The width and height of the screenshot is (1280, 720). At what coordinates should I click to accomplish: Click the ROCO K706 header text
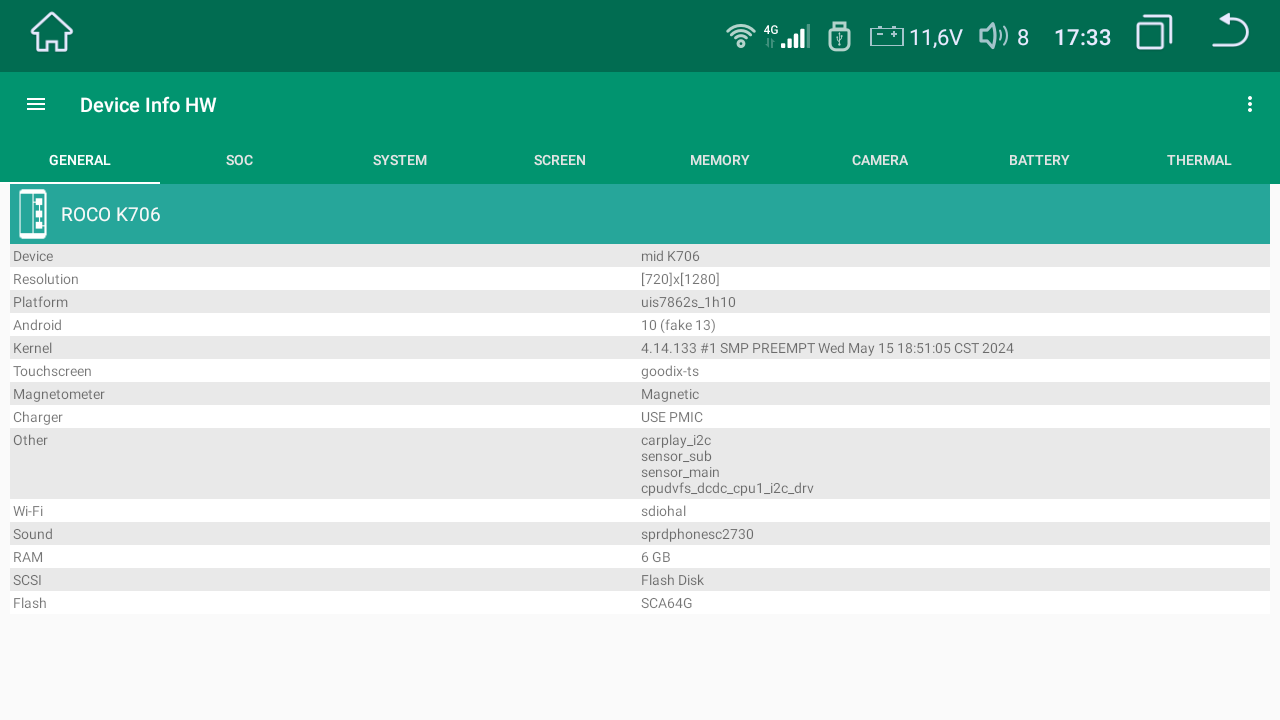click(x=111, y=214)
